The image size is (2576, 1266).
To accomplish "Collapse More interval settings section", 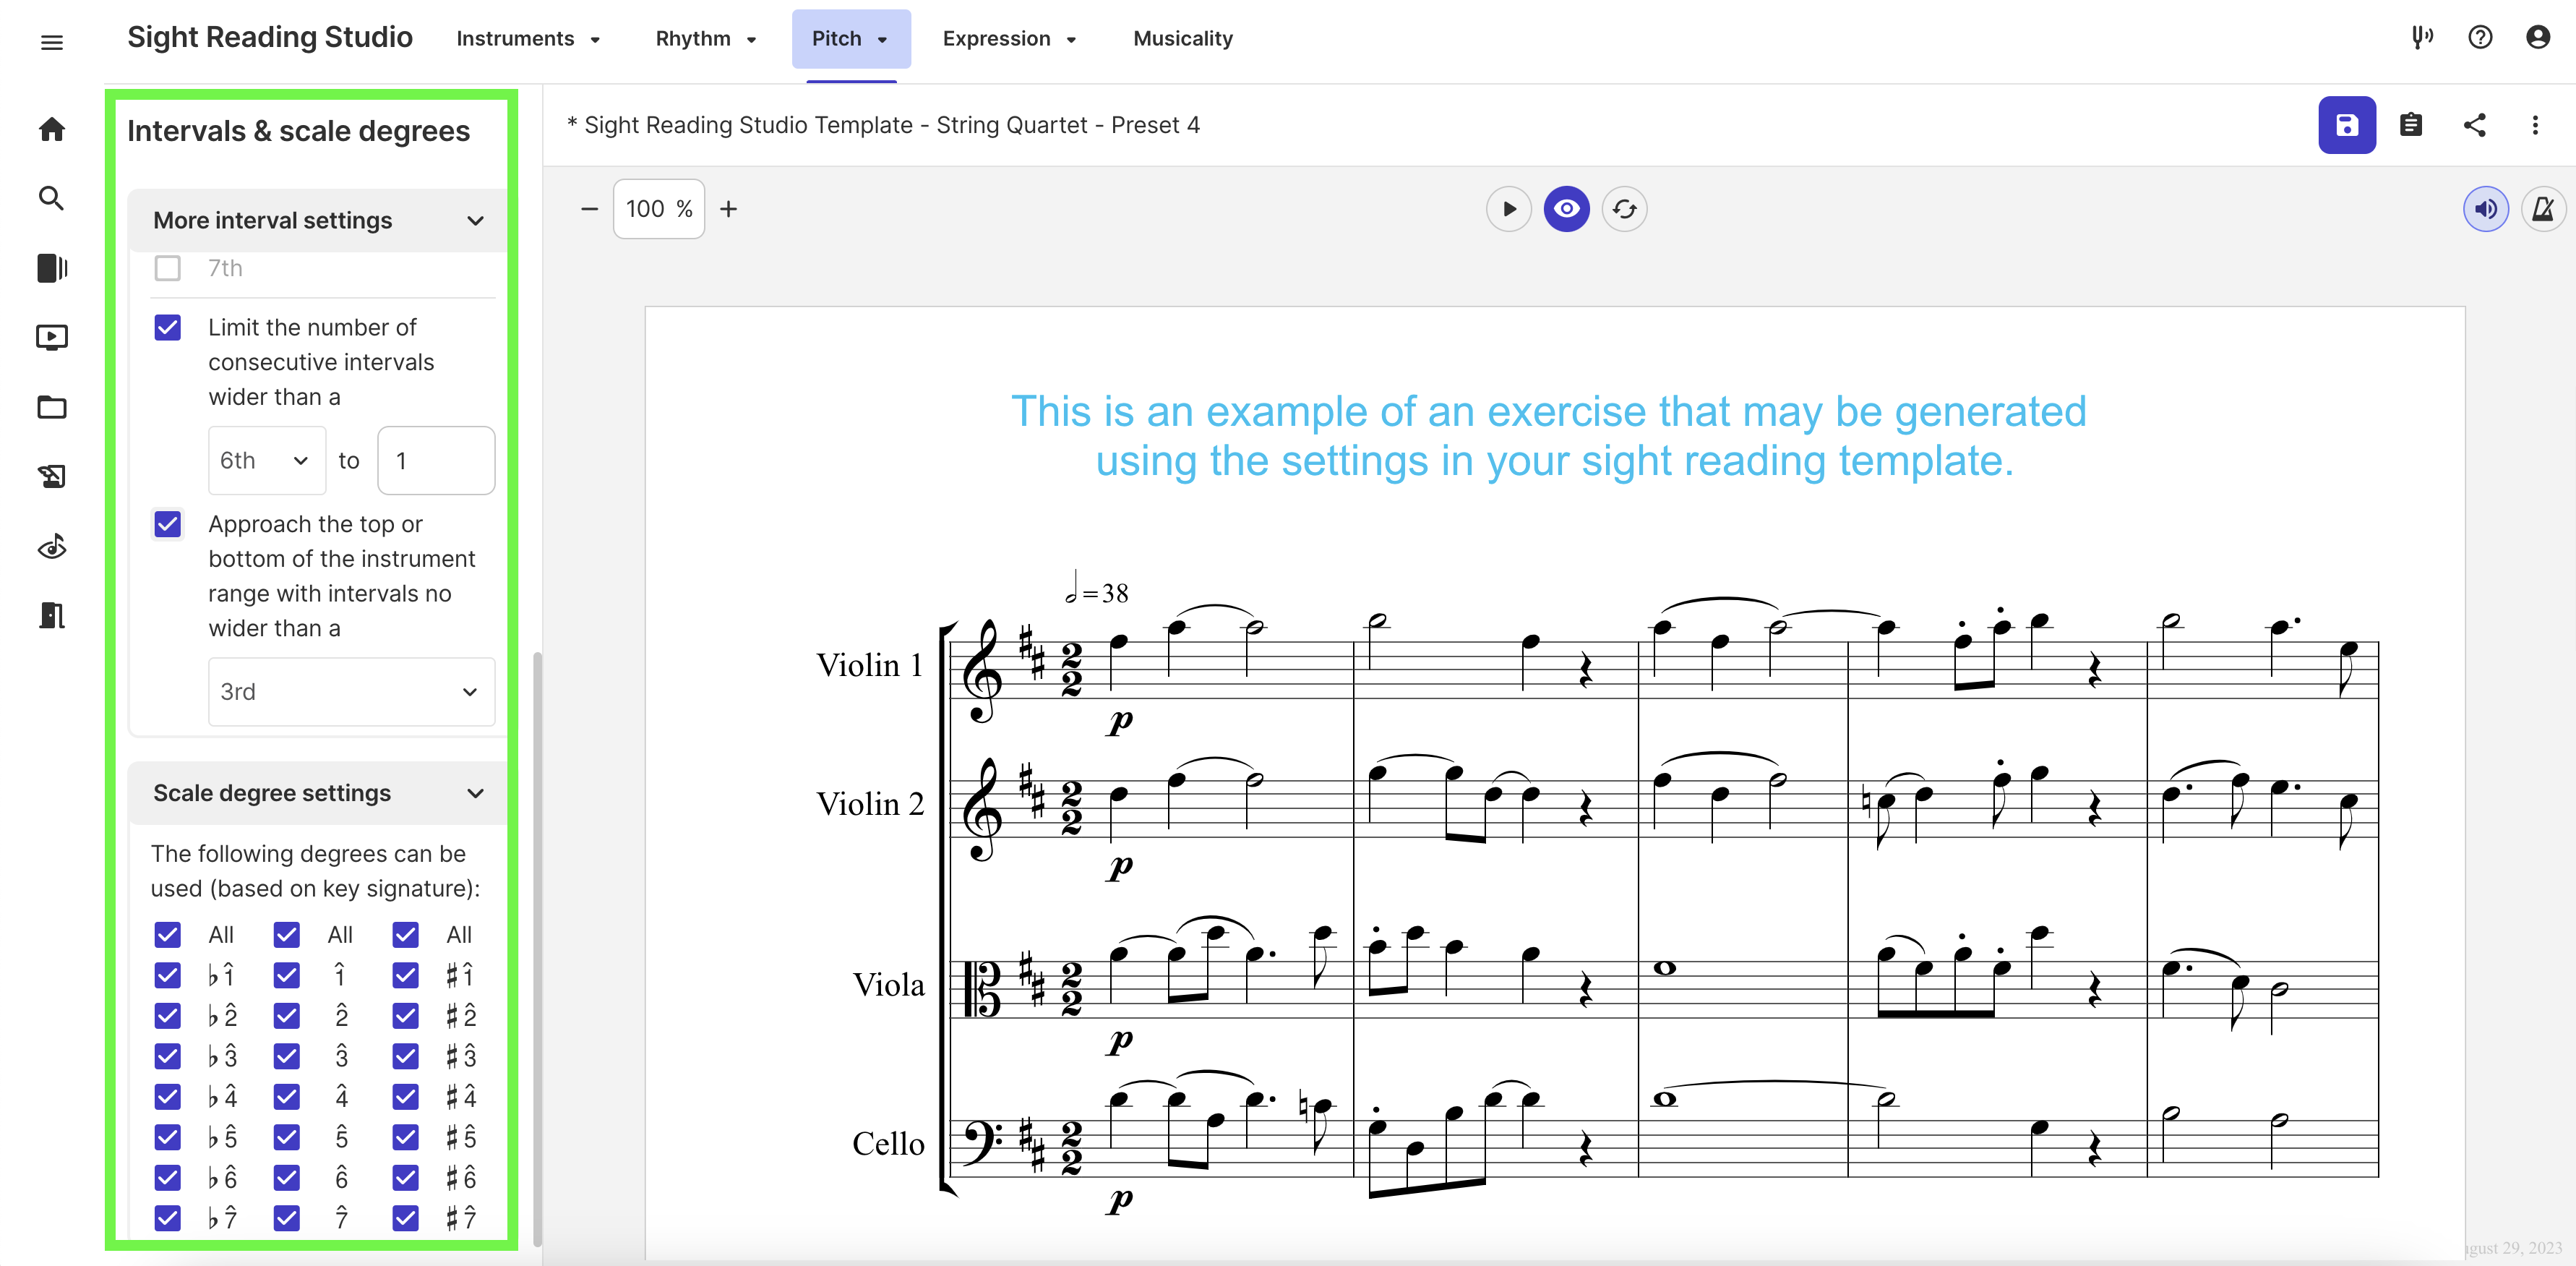I will [318, 220].
